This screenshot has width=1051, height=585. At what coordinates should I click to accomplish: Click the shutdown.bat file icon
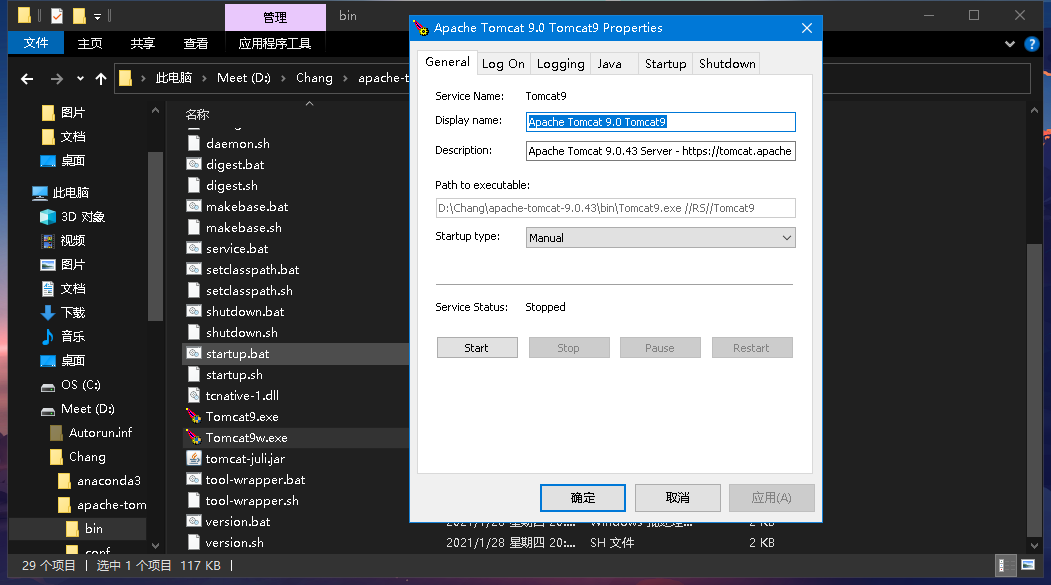[194, 312]
